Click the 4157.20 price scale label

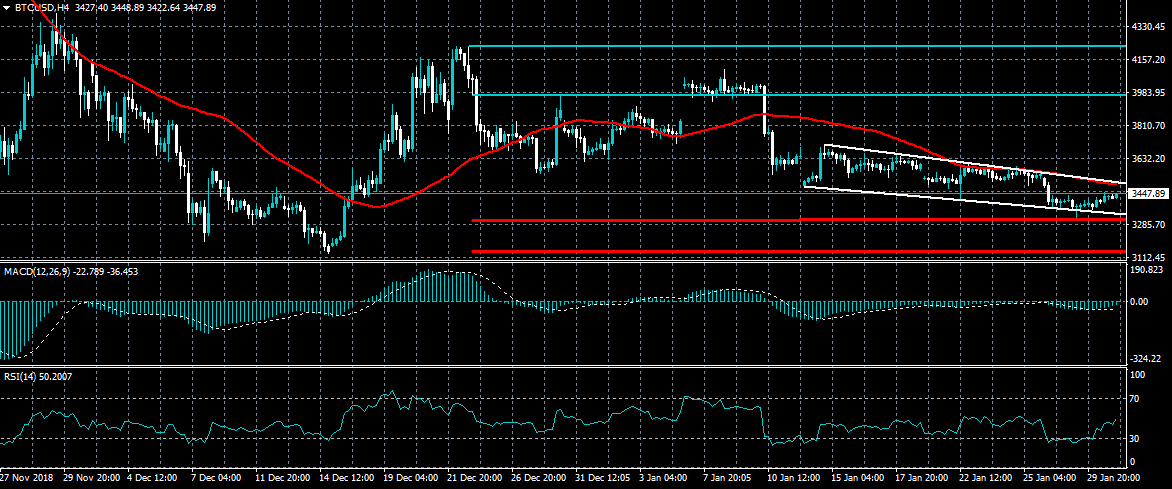(1149, 59)
